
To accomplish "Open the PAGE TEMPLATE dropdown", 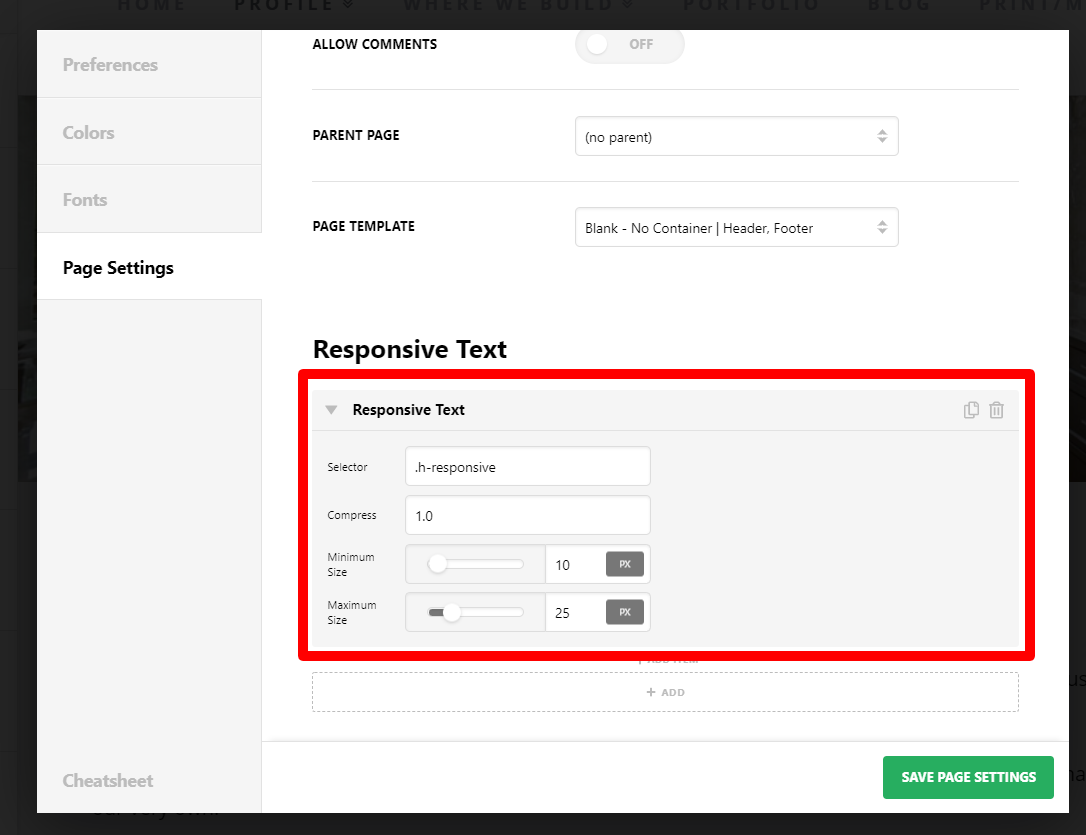I will coord(736,227).
